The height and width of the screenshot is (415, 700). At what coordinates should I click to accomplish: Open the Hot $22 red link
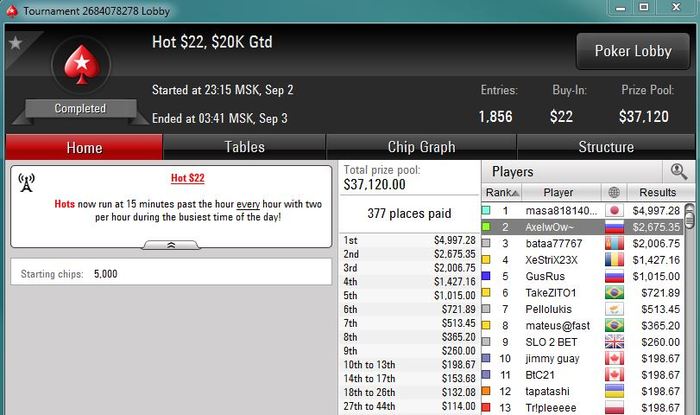click(188, 178)
